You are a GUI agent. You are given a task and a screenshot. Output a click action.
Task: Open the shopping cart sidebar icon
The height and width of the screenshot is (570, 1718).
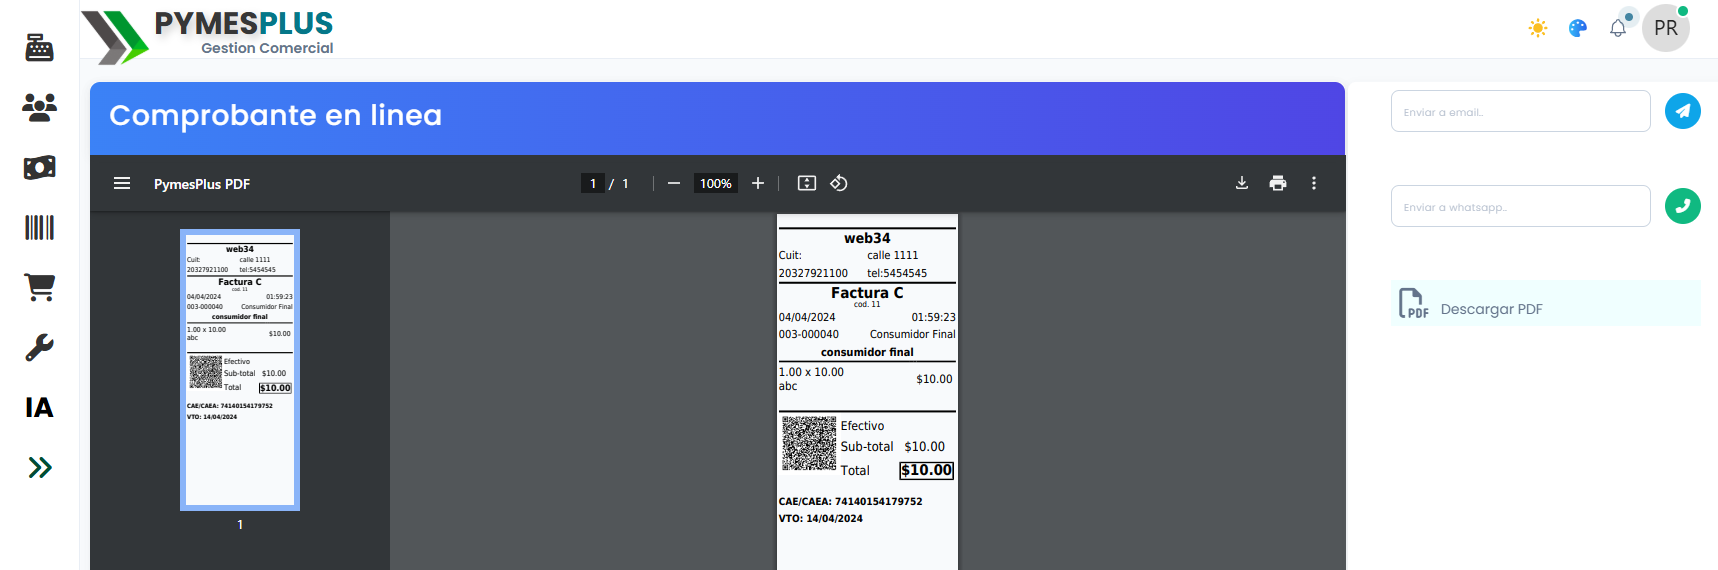[x=39, y=287]
